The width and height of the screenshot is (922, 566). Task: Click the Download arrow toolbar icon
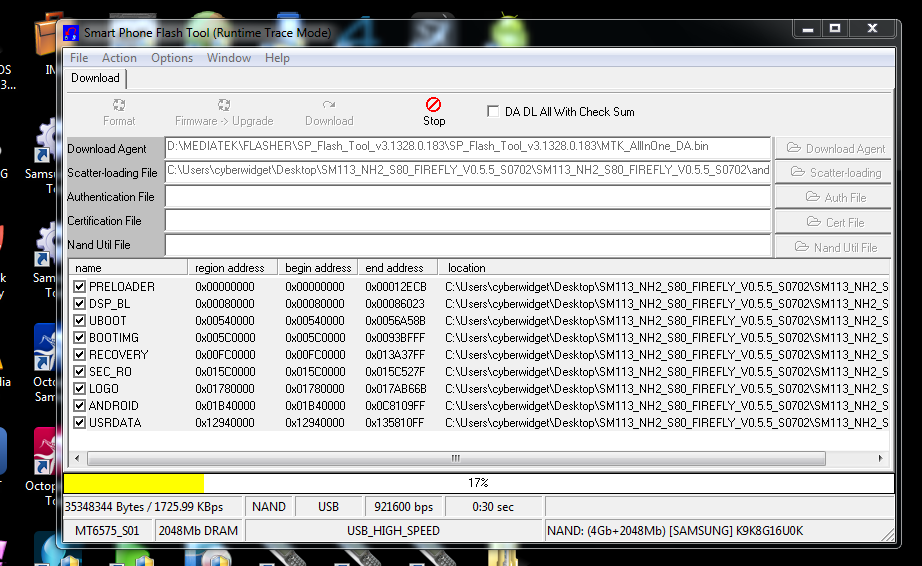pyautogui.click(x=329, y=105)
